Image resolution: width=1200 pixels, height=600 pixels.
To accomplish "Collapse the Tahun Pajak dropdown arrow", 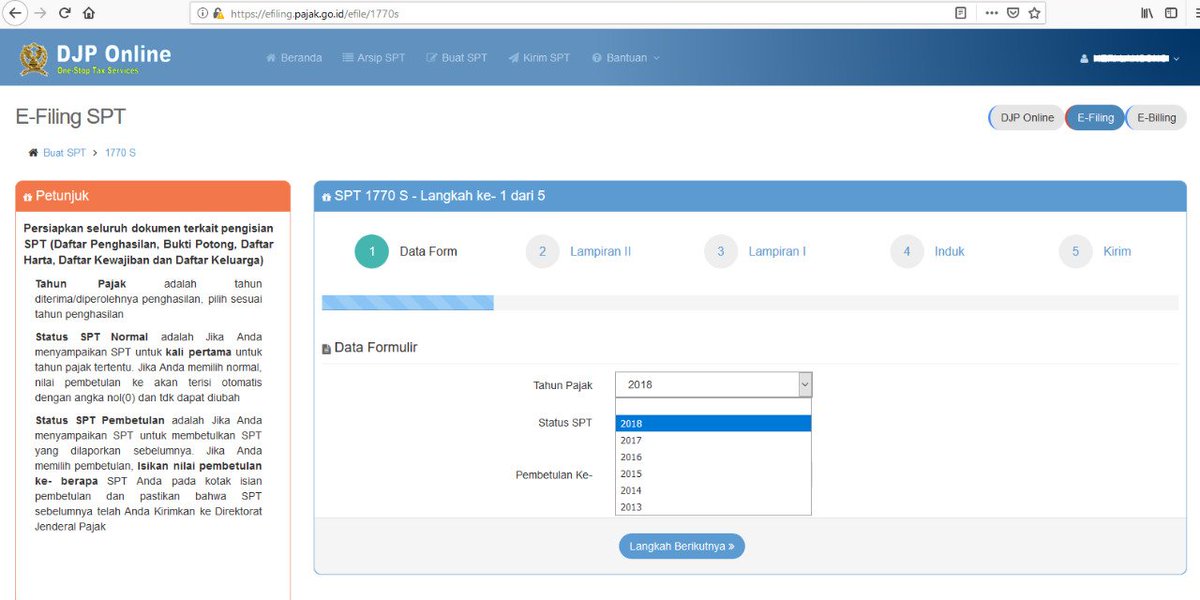I will (805, 385).
